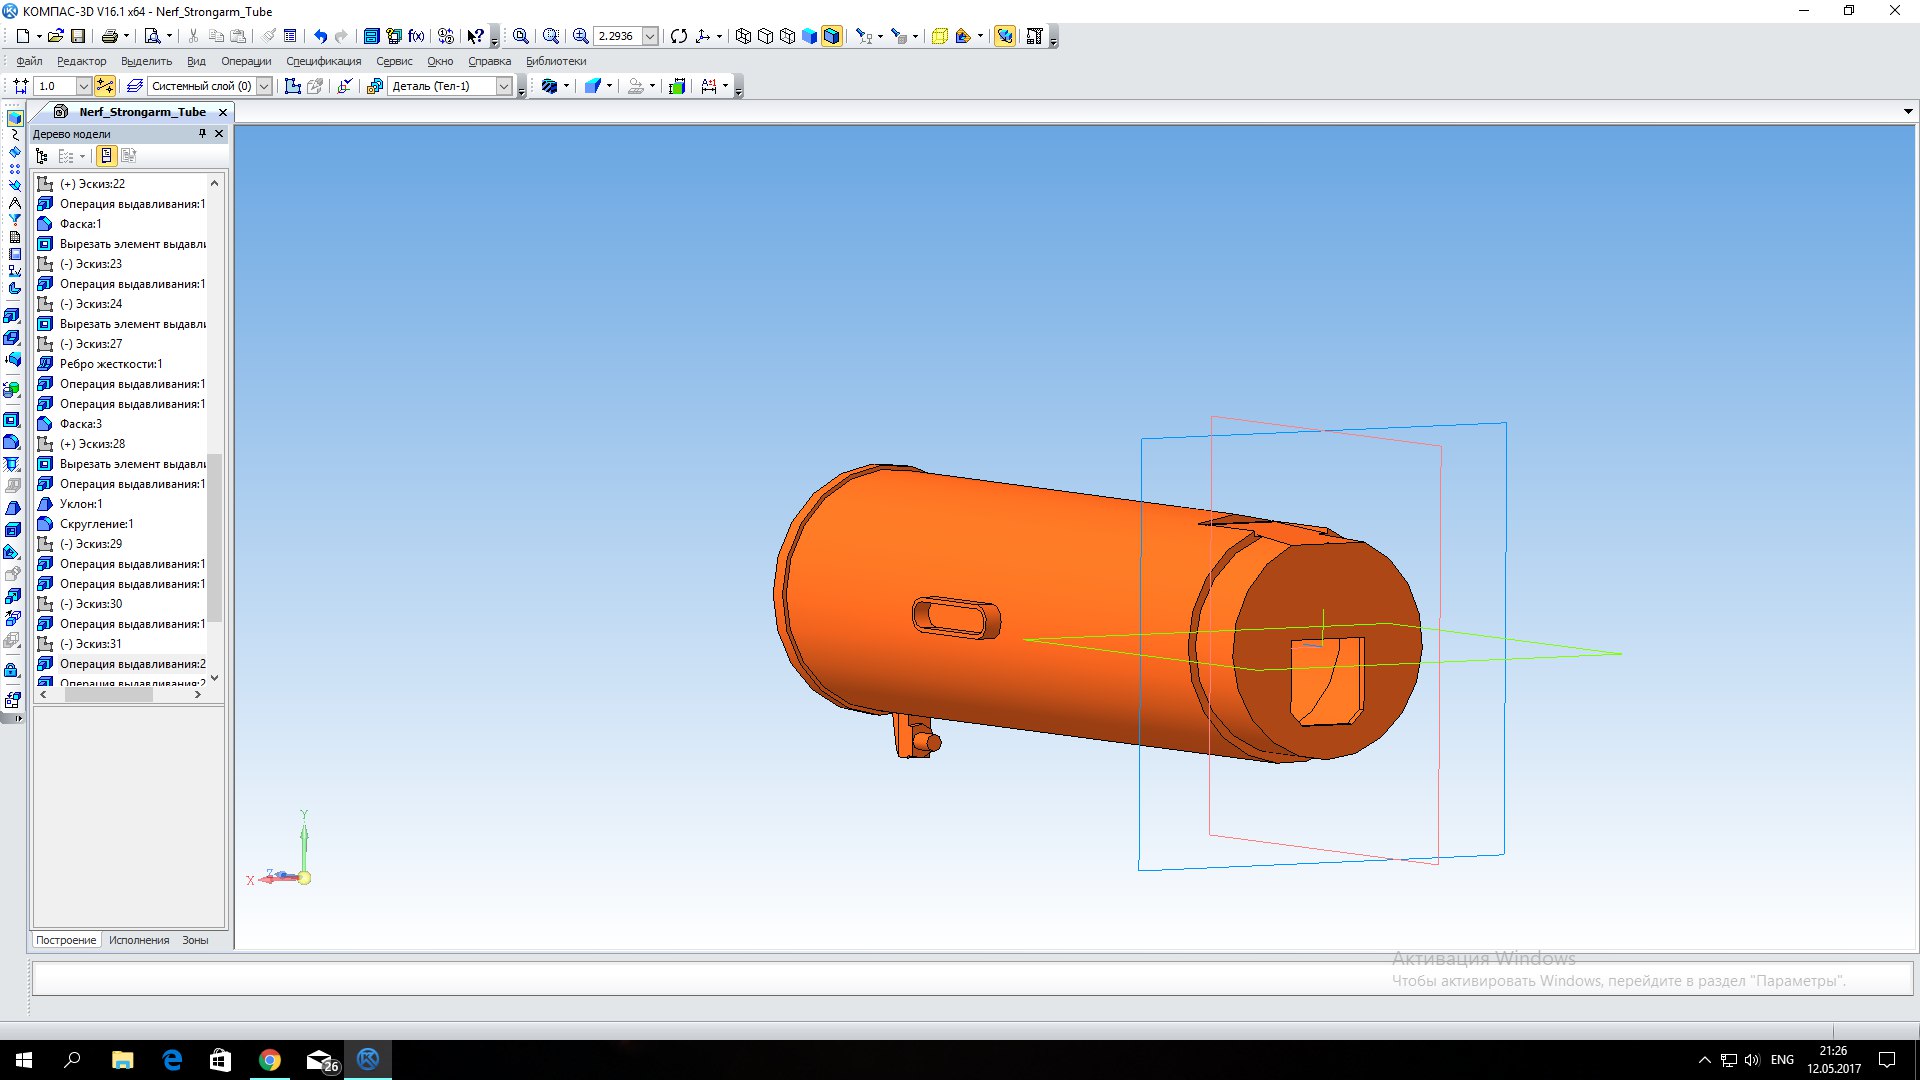This screenshot has height=1080, width=1920.
Task: Open the KOMPAS-3D taskbar icon
Action: 368,1059
